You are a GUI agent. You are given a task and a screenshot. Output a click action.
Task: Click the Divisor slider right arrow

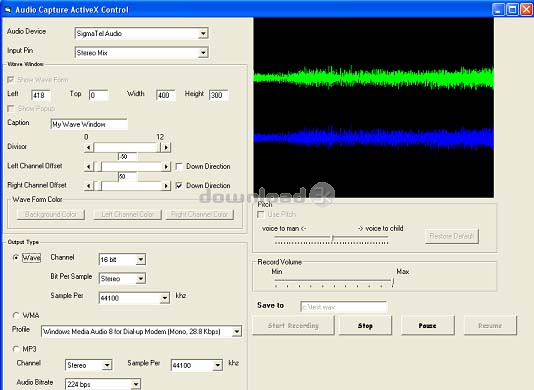coord(166,147)
